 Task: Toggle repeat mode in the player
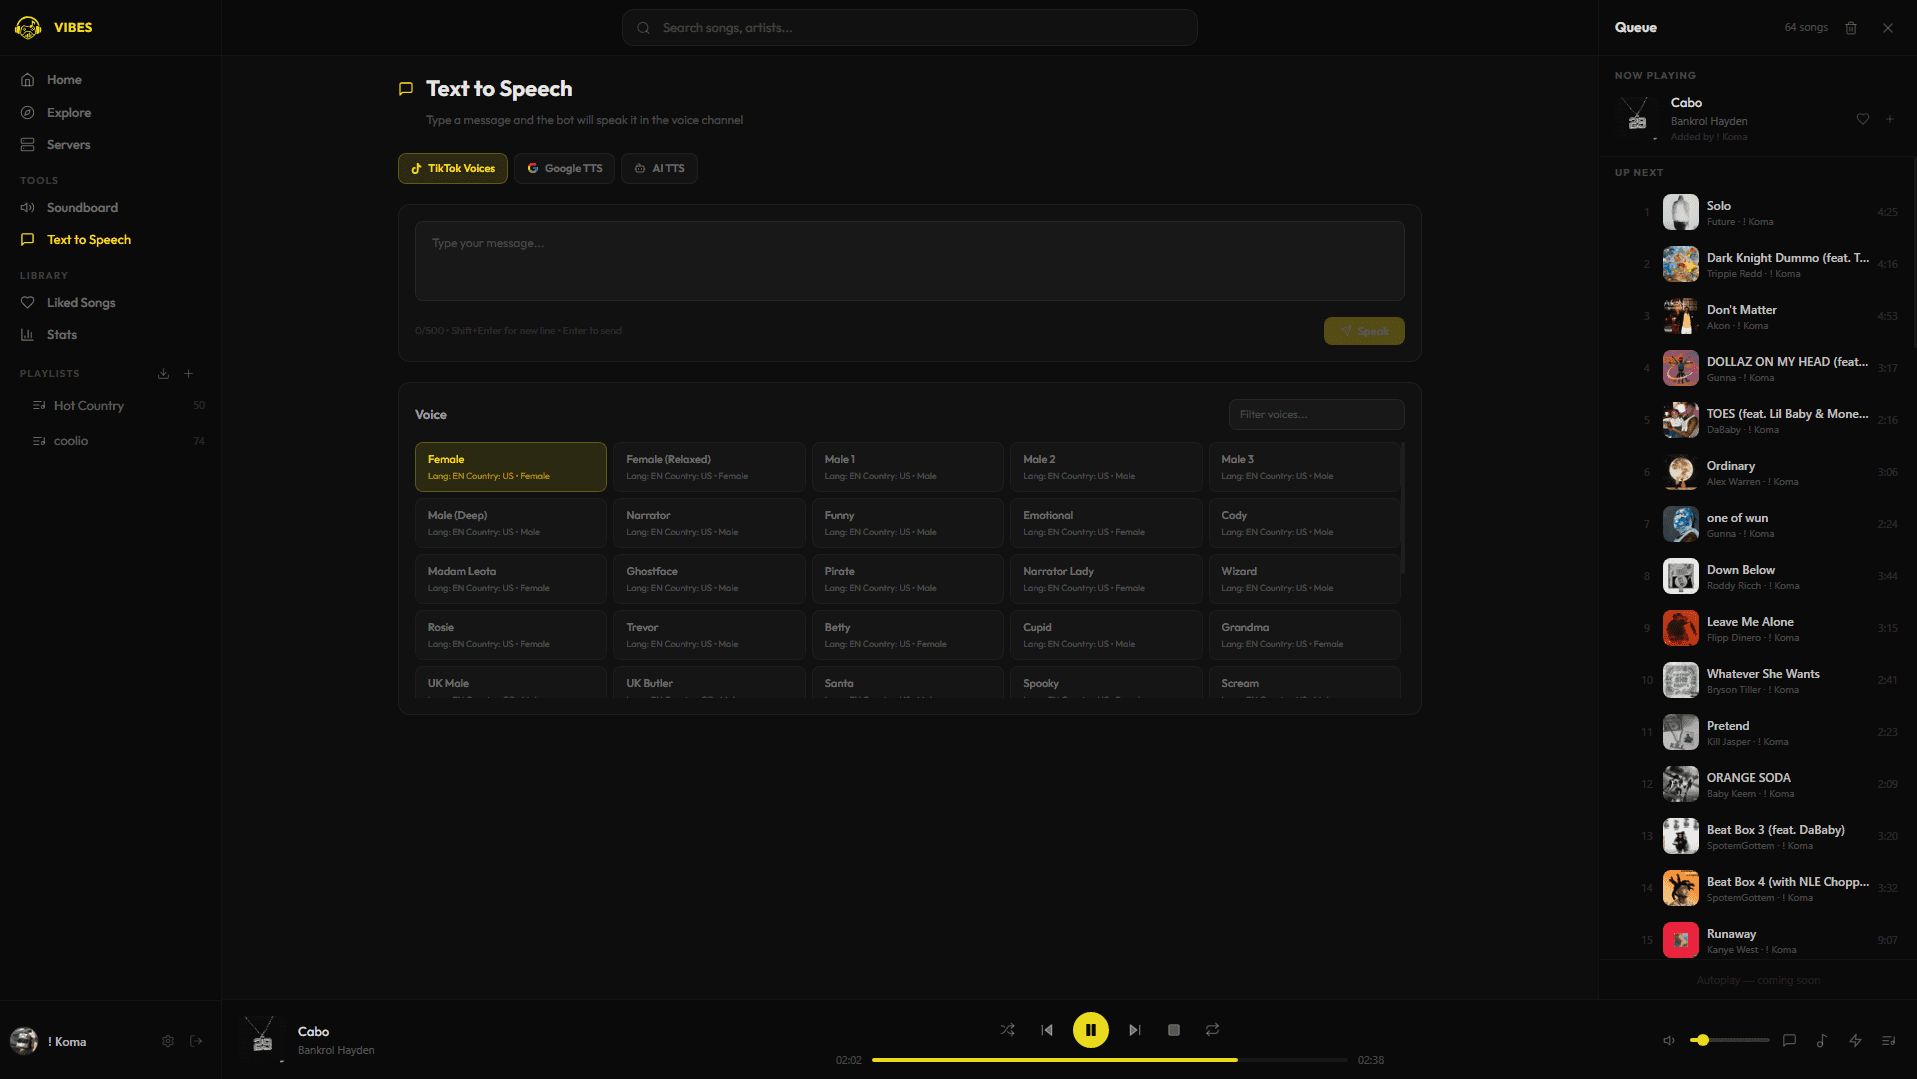click(1212, 1030)
